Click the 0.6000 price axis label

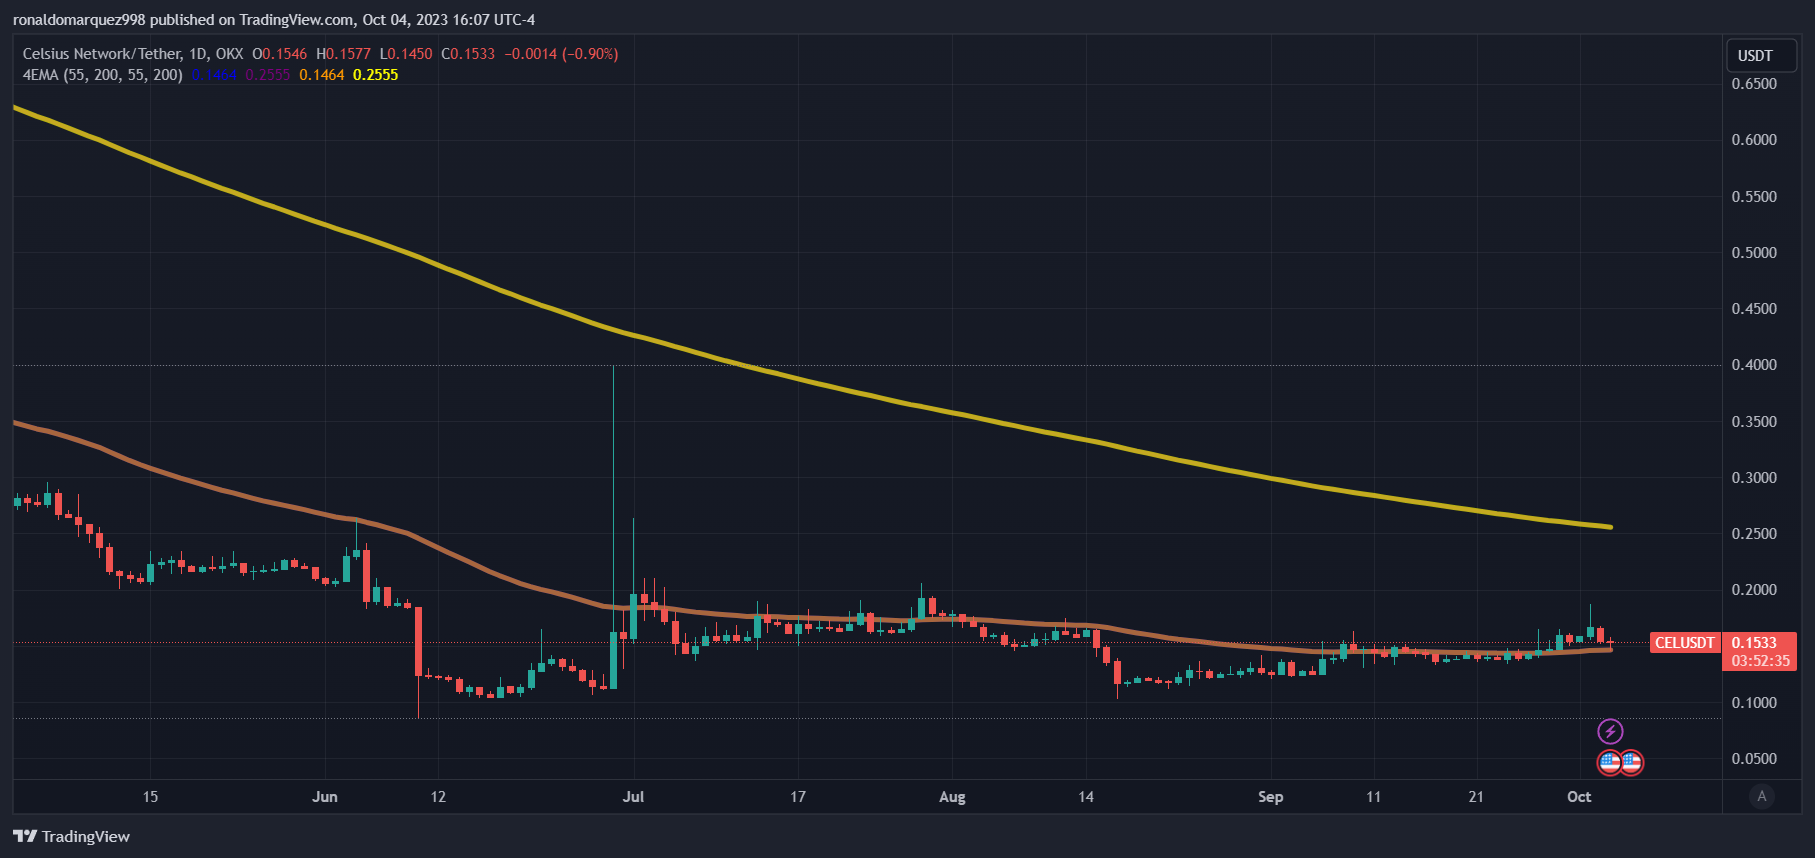(1755, 140)
